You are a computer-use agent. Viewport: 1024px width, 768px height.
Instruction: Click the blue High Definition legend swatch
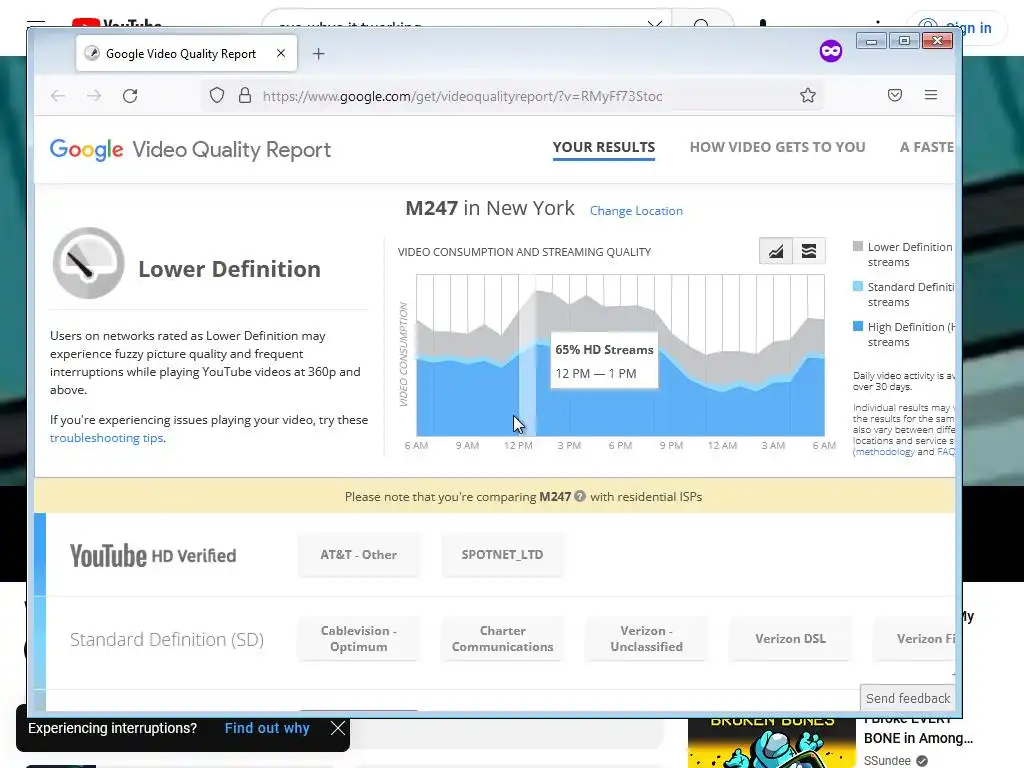click(858, 326)
